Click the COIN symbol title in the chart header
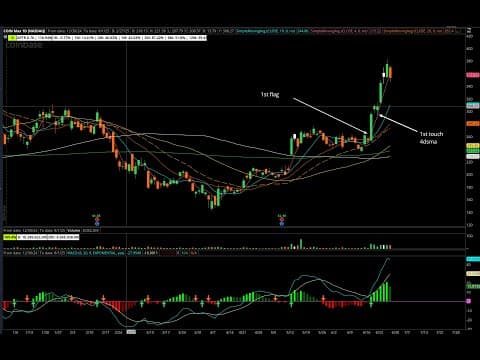 24,31
